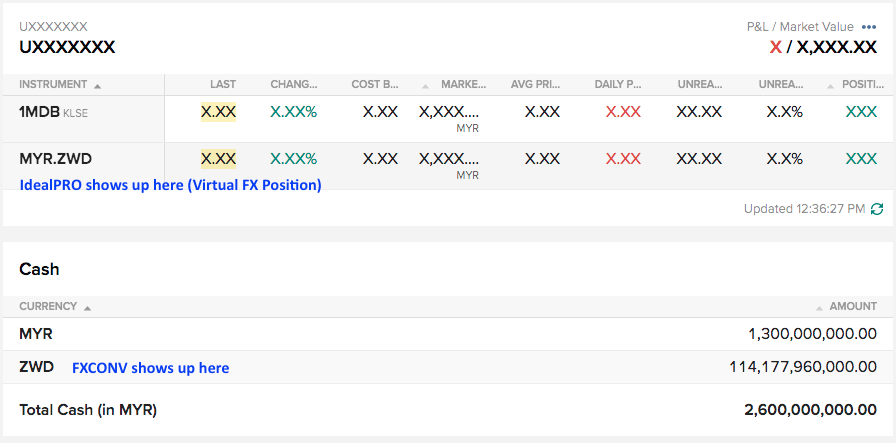Image resolution: width=896 pixels, height=443 pixels.
Task: Sort cash table by AMOUNT header
Action: pos(853,306)
